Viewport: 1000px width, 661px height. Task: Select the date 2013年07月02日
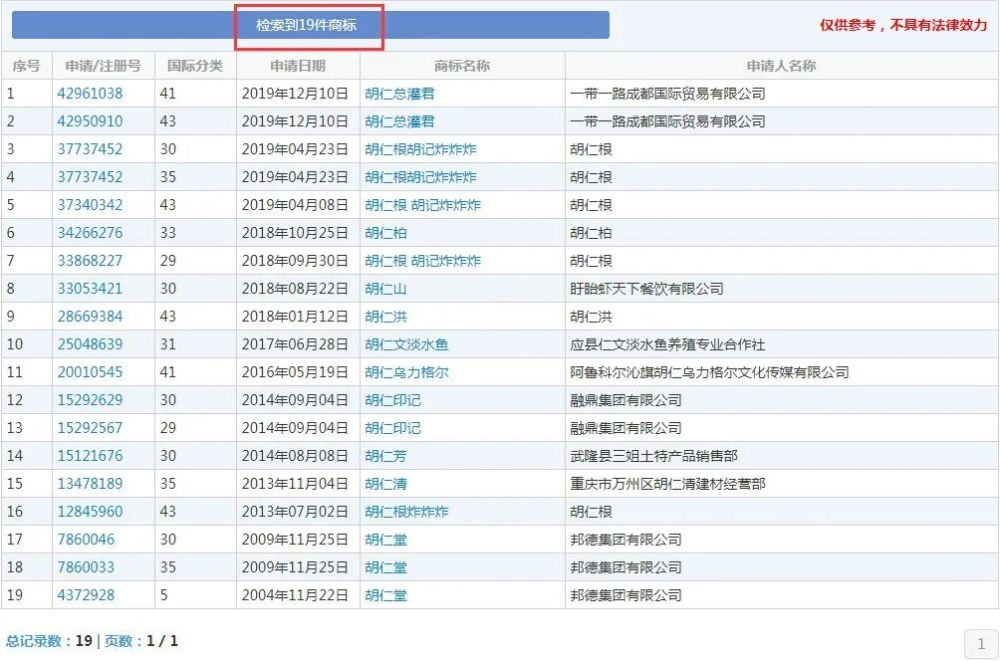coord(295,512)
